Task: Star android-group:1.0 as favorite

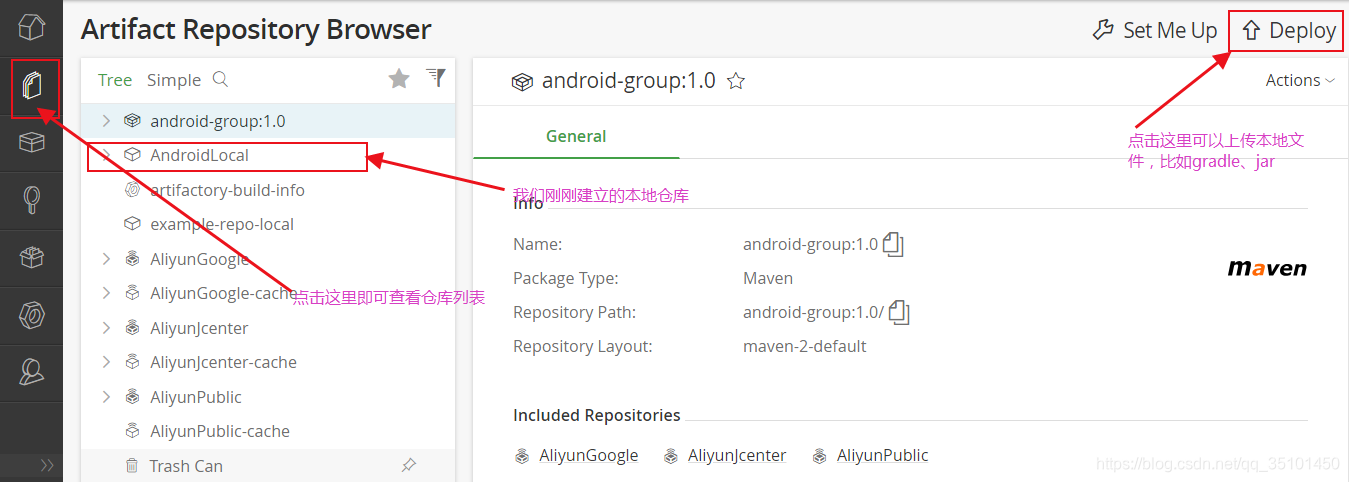Action: click(x=736, y=82)
